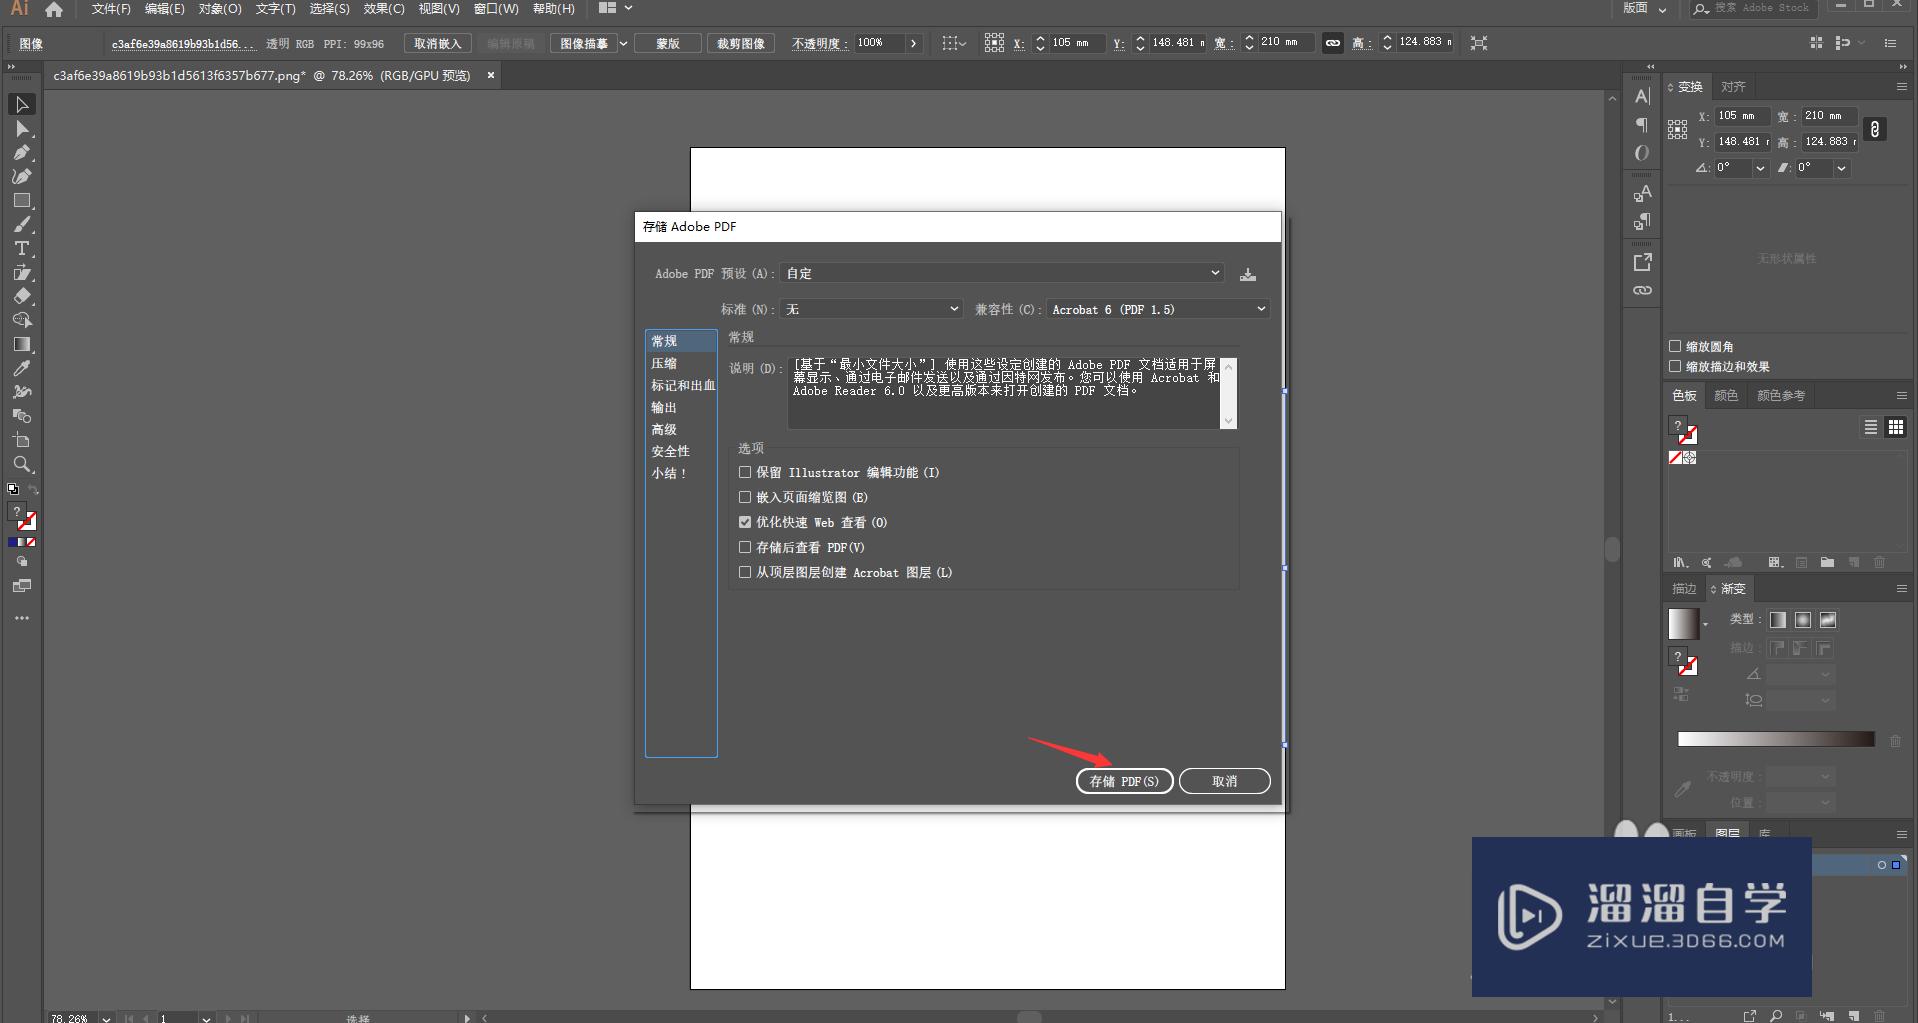1918x1023 pixels.
Task: Enable View PDF after Saving checkbox
Action: 745,547
